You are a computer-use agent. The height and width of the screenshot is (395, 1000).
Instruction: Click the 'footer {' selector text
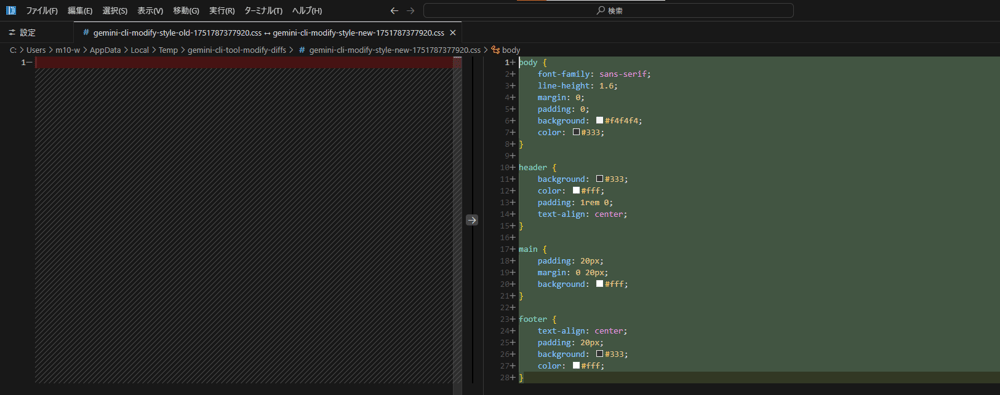pyautogui.click(x=538, y=319)
